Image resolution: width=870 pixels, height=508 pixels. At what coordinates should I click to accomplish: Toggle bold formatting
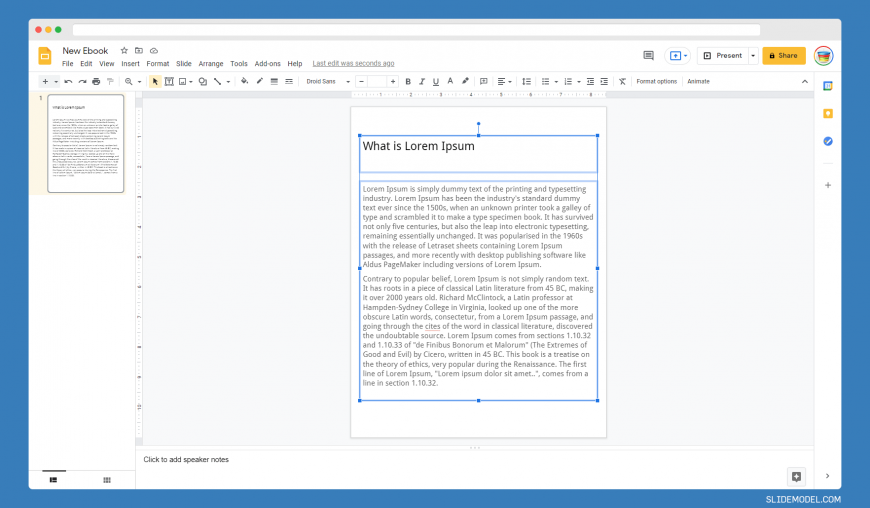tap(408, 82)
